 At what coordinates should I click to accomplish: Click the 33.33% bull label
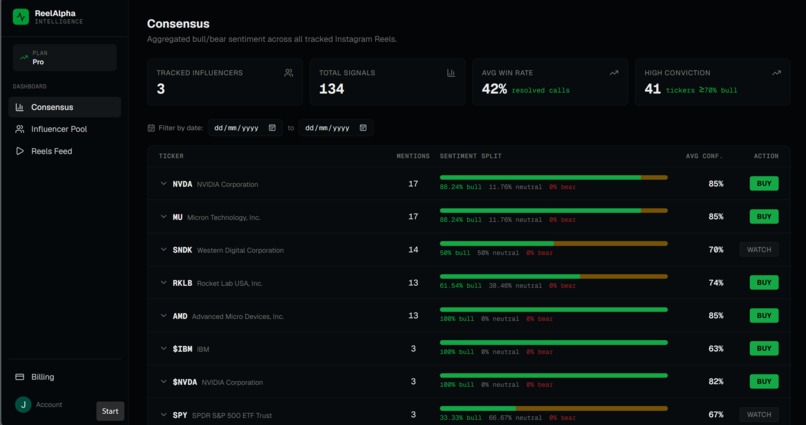pos(461,418)
